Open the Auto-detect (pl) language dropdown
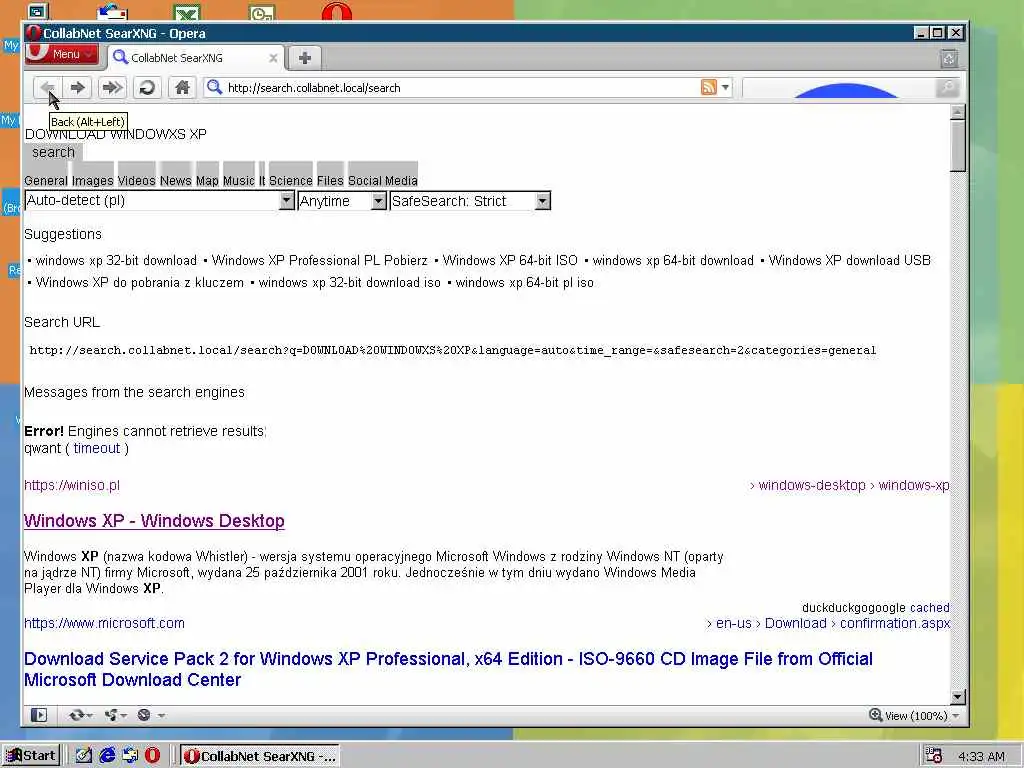The image size is (1024, 768). coord(159,200)
